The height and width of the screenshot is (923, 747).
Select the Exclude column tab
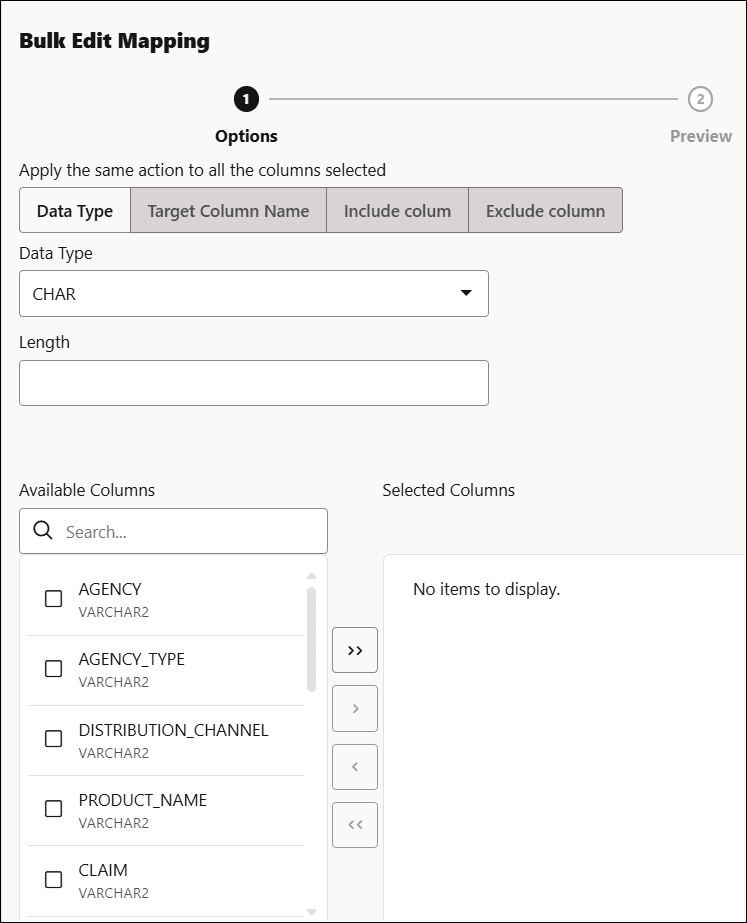[x=545, y=211]
